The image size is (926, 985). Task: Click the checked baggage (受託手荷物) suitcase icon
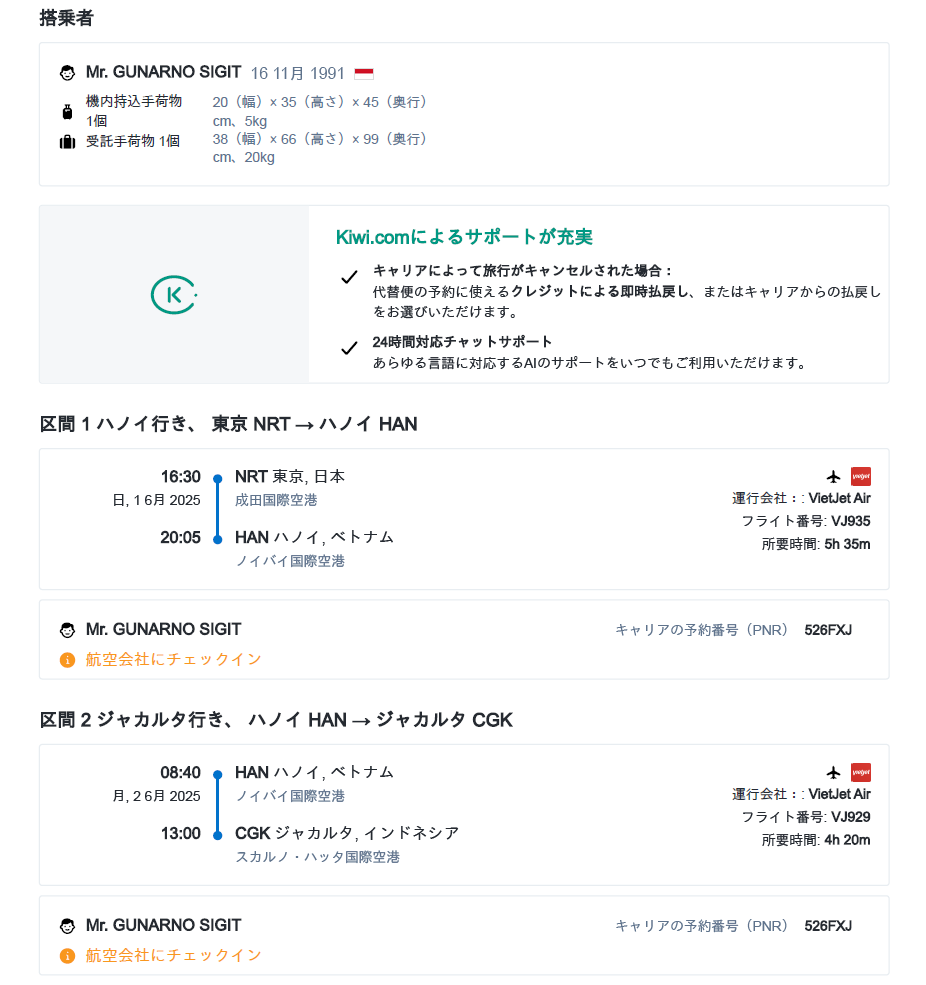click(x=67, y=142)
